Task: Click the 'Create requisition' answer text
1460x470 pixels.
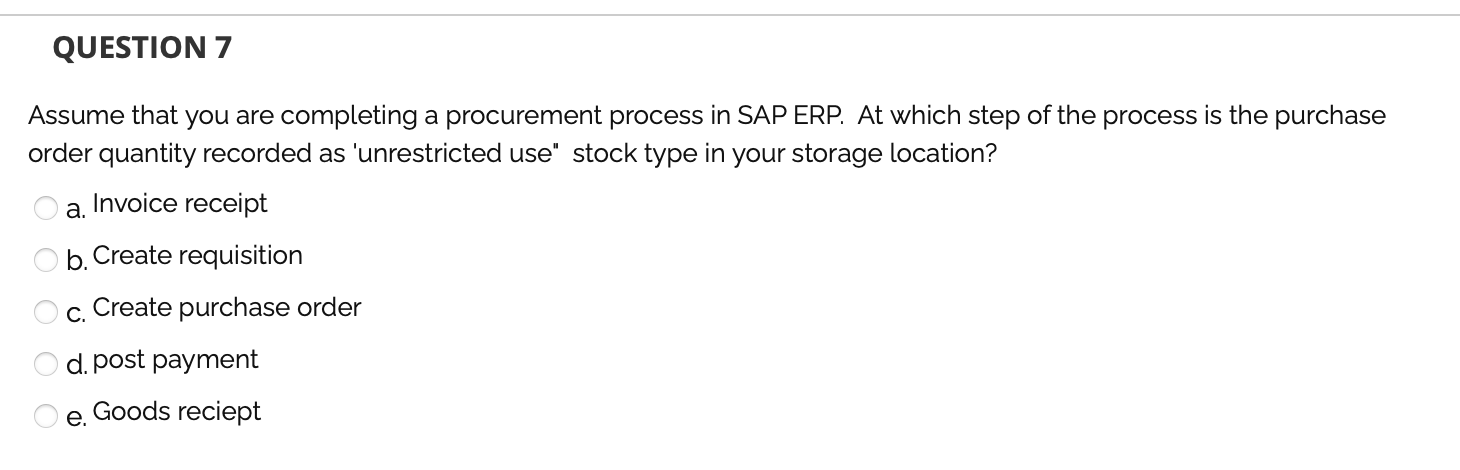Action: [198, 256]
